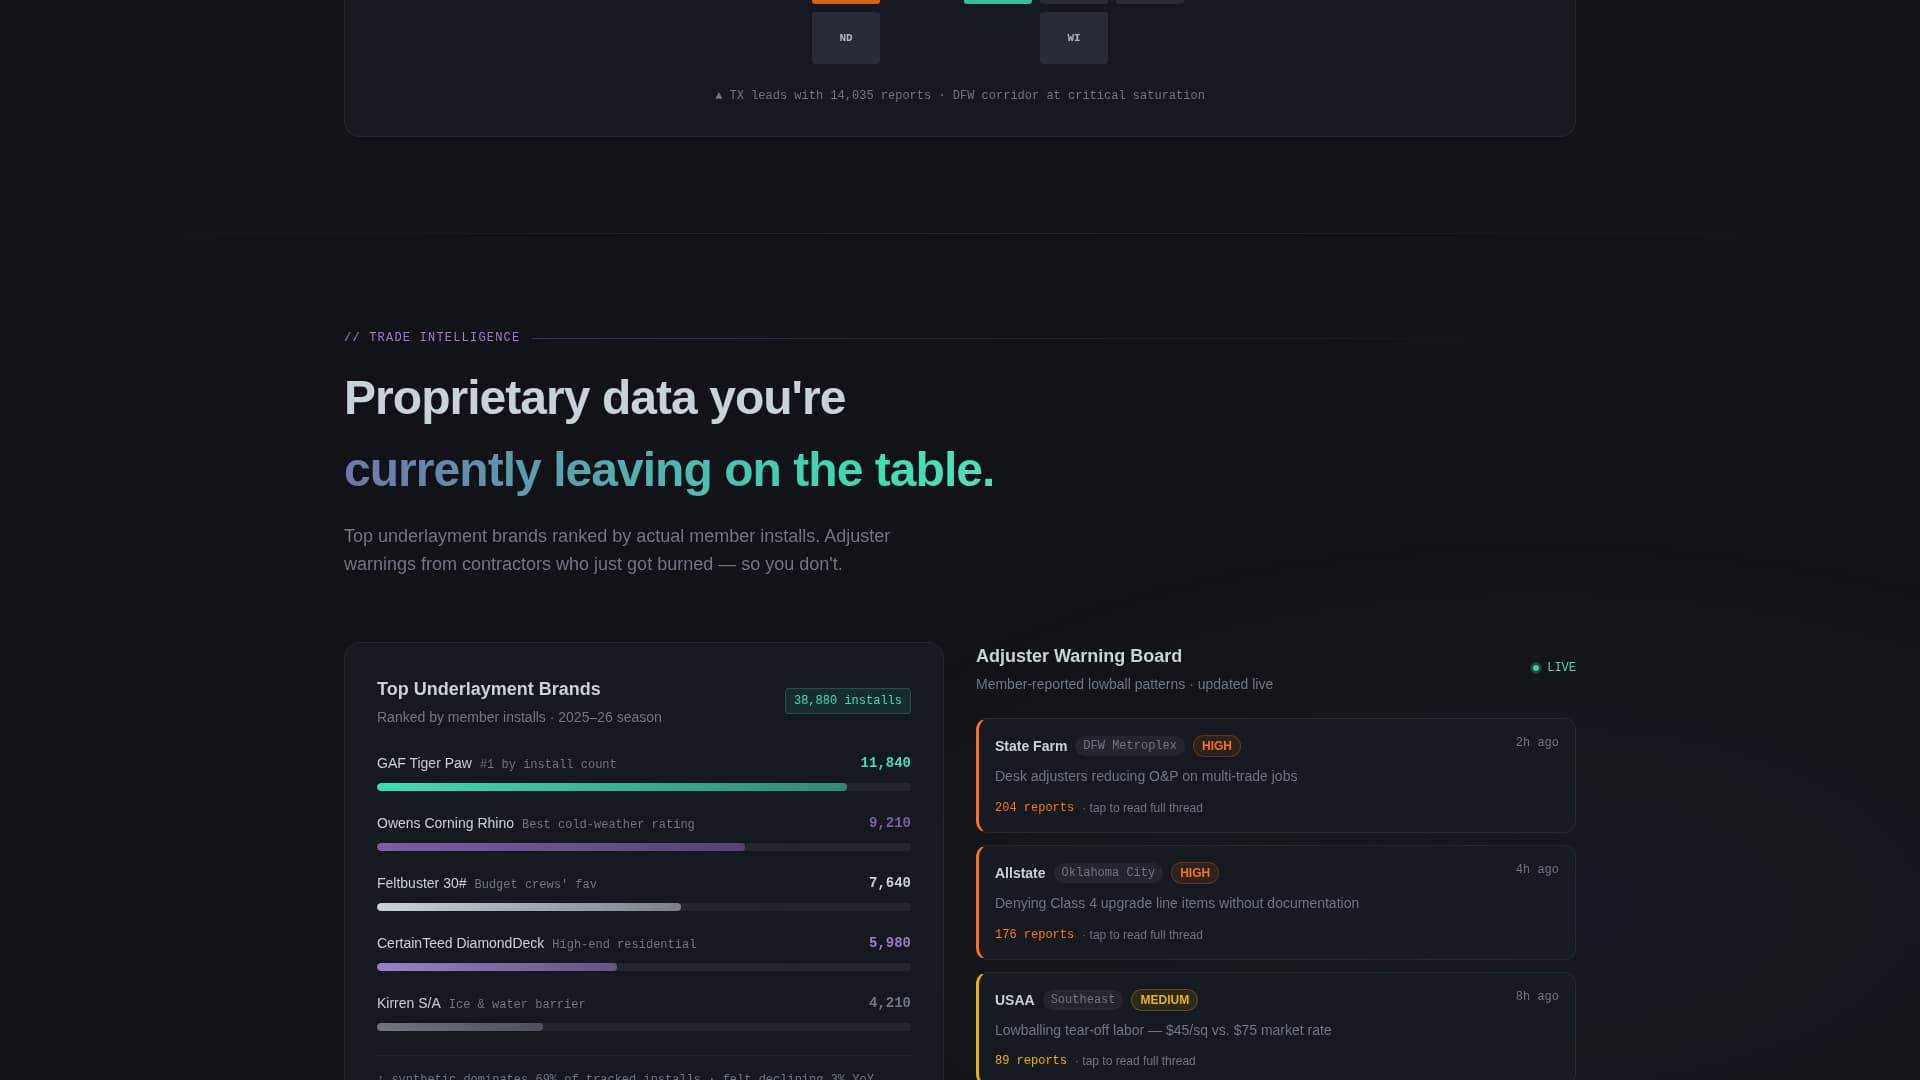Screen dimensions: 1920x1080
Task: Click the State Farm HIGH severity badge
Action: [x=1217, y=746]
